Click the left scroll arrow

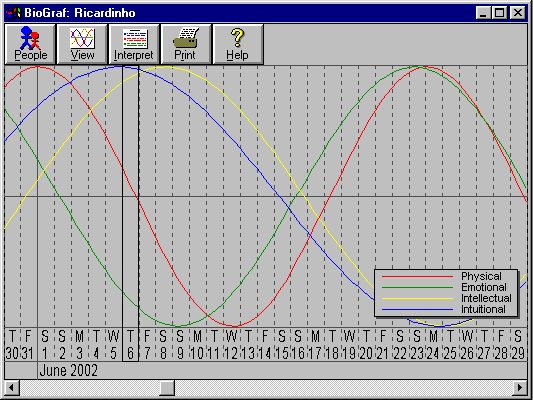click(12, 388)
